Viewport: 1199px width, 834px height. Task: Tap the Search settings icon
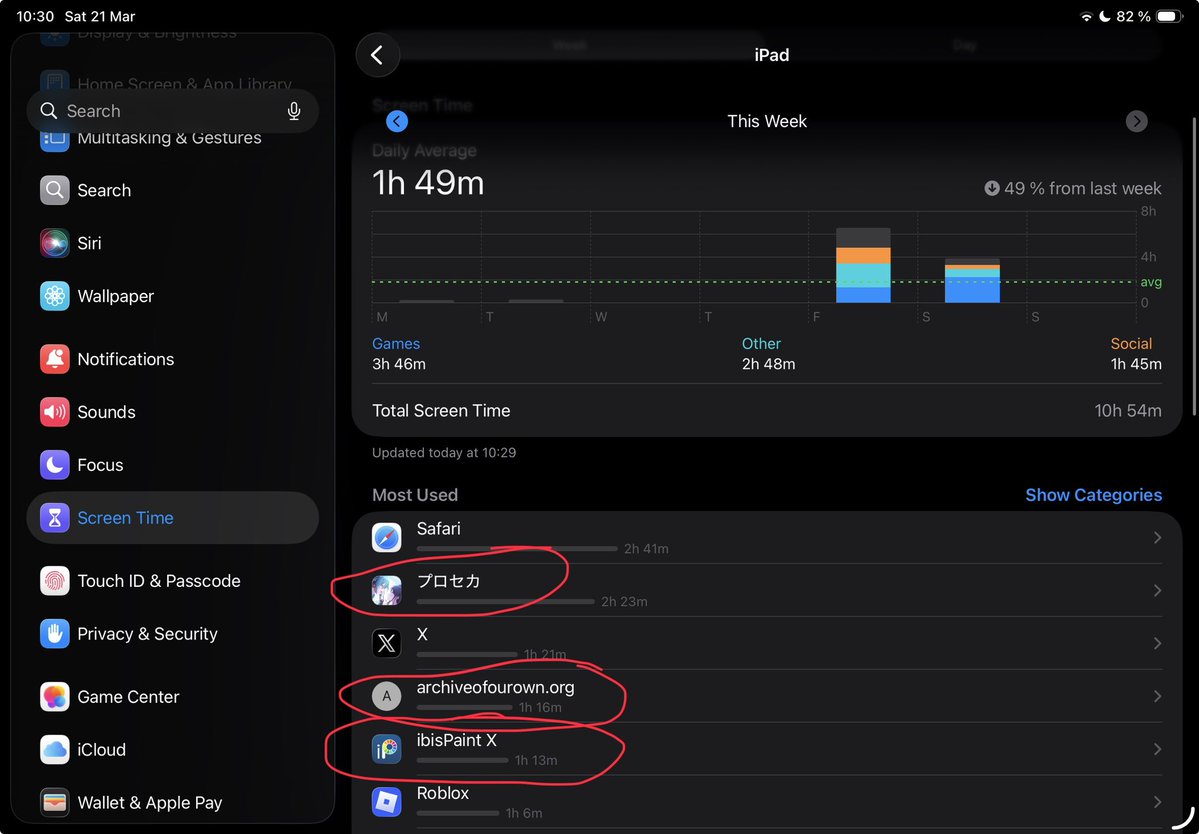[54, 190]
